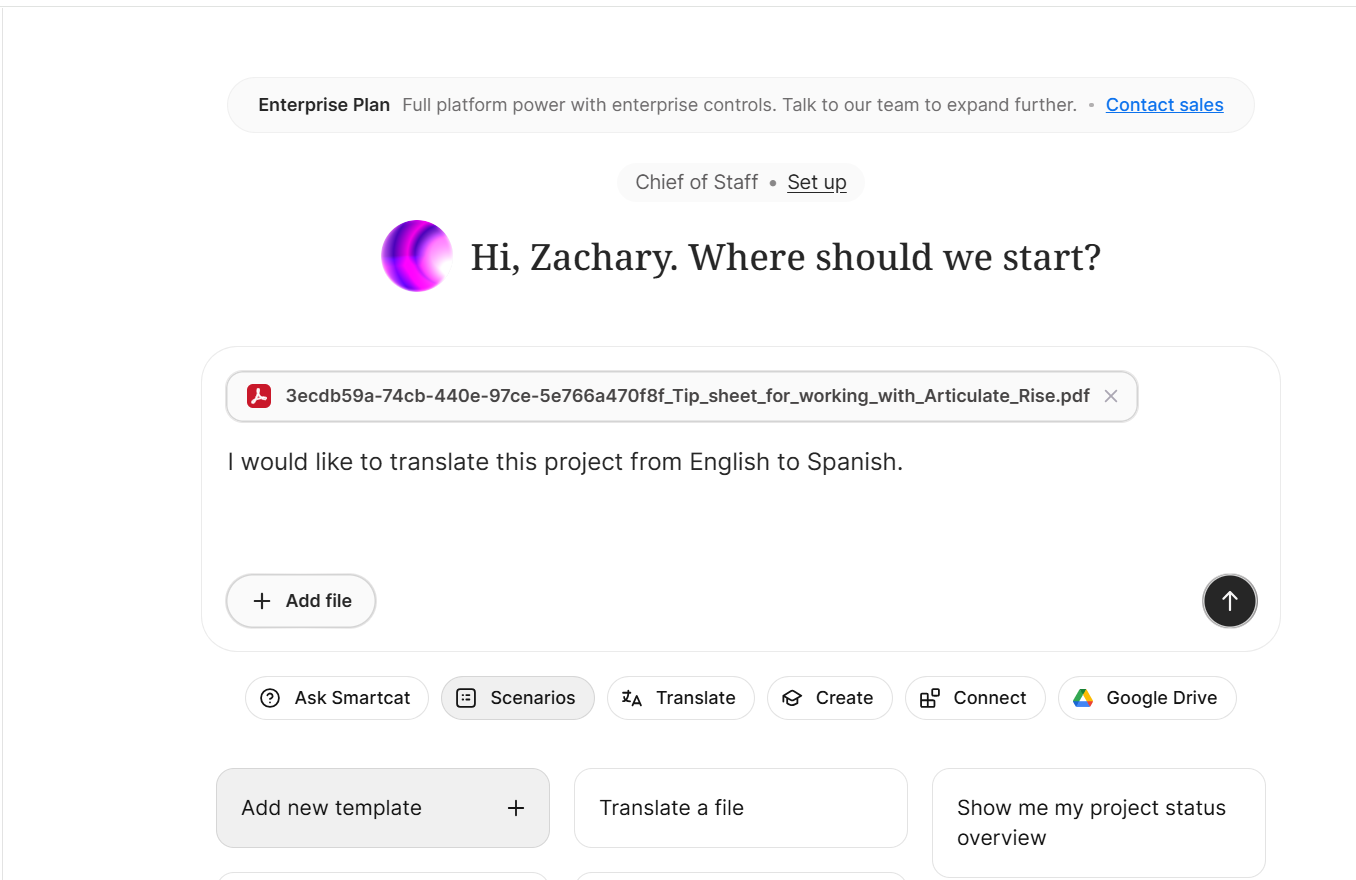Click the question mark icon on Ask Smartcat
This screenshot has height=880, width=1356.
click(270, 698)
